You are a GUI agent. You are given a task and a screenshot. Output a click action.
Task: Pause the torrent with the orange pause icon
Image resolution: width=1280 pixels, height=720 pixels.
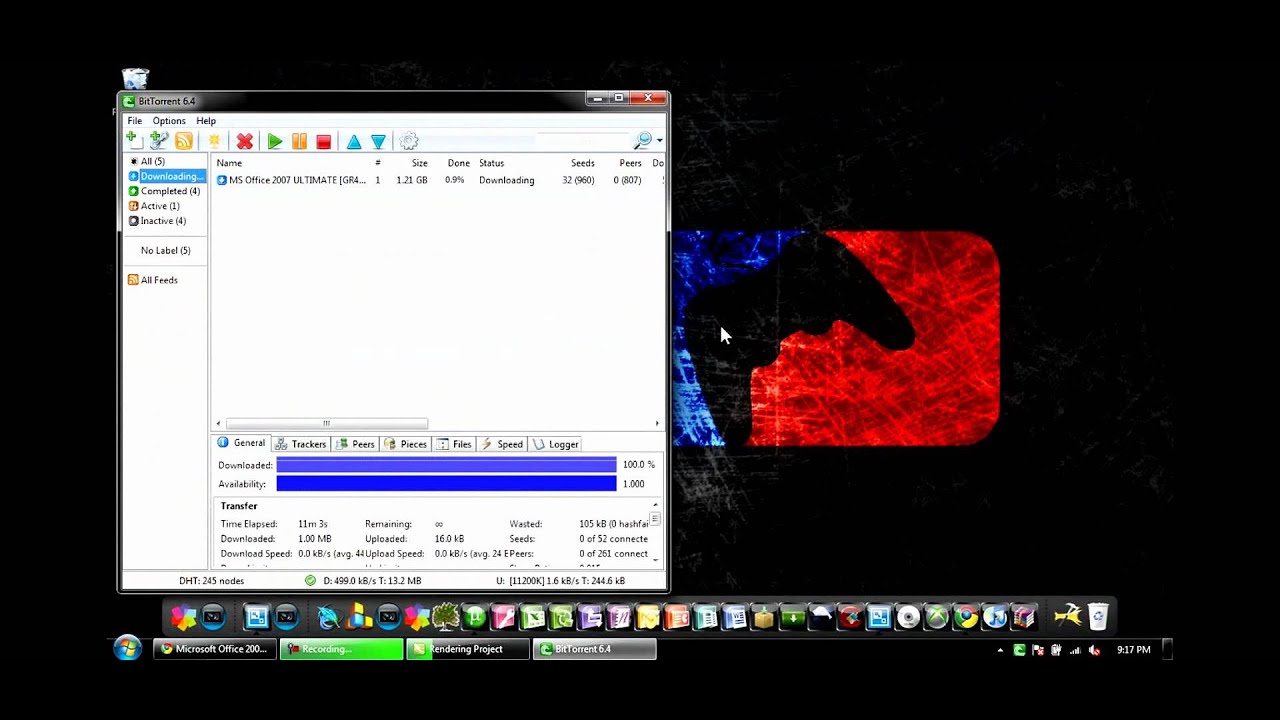(x=299, y=142)
